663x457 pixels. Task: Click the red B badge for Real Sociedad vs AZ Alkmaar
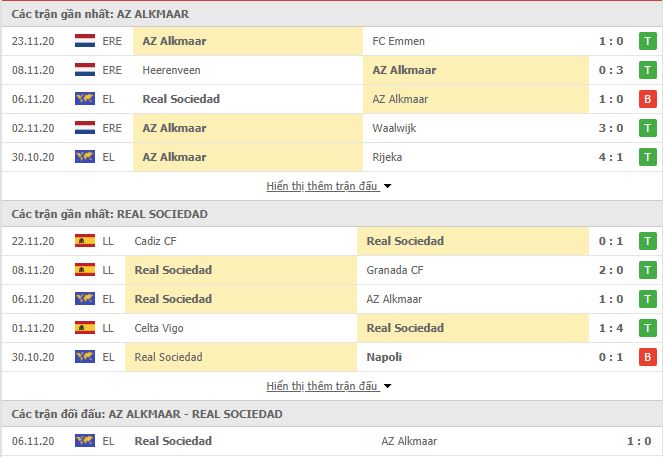pyautogui.click(x=647, y=99)
